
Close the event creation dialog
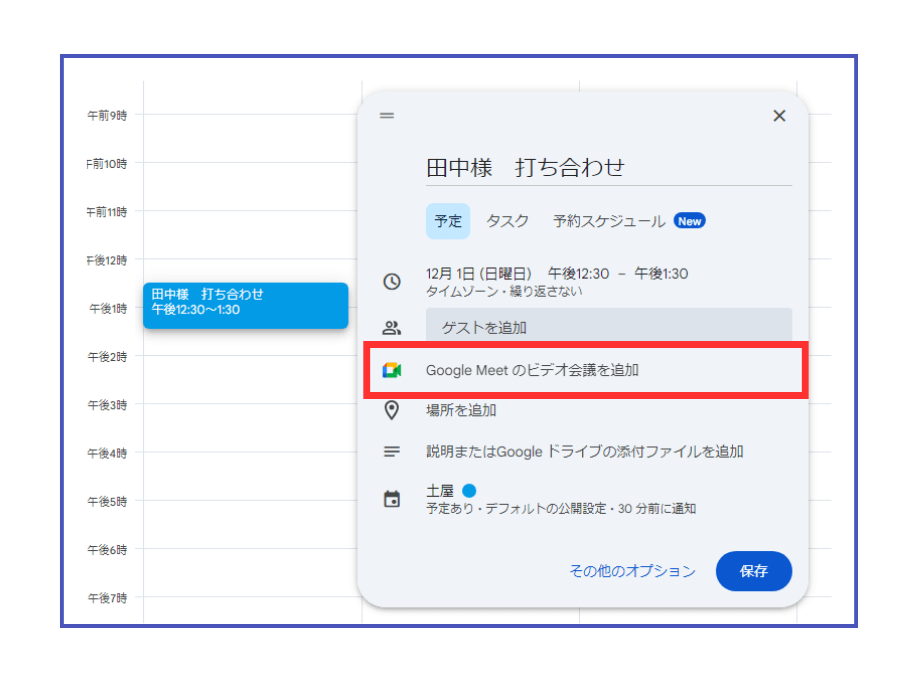[x=779, y=116]
